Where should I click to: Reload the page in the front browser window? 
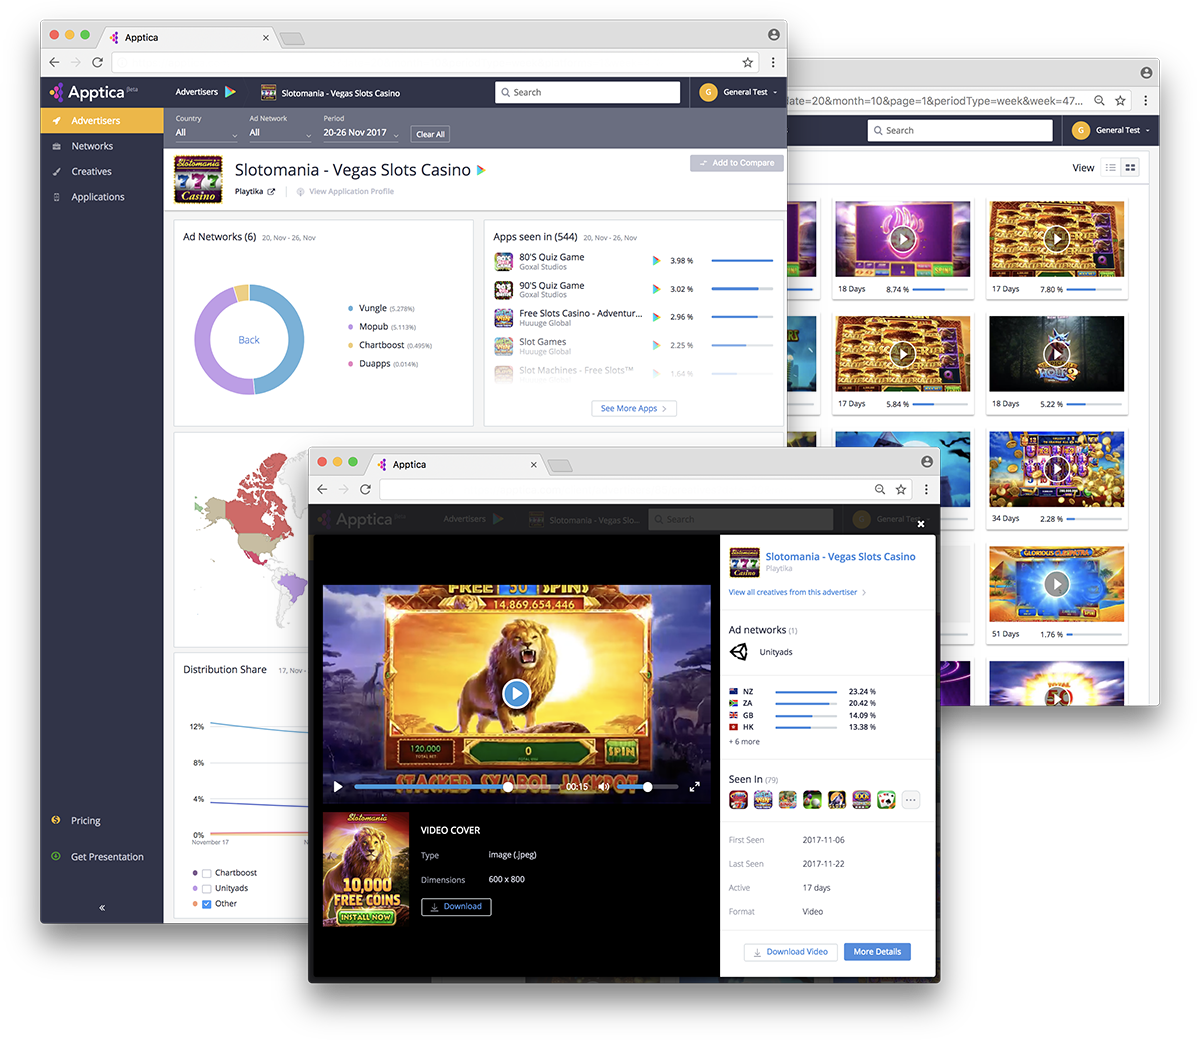pos(365,489)
